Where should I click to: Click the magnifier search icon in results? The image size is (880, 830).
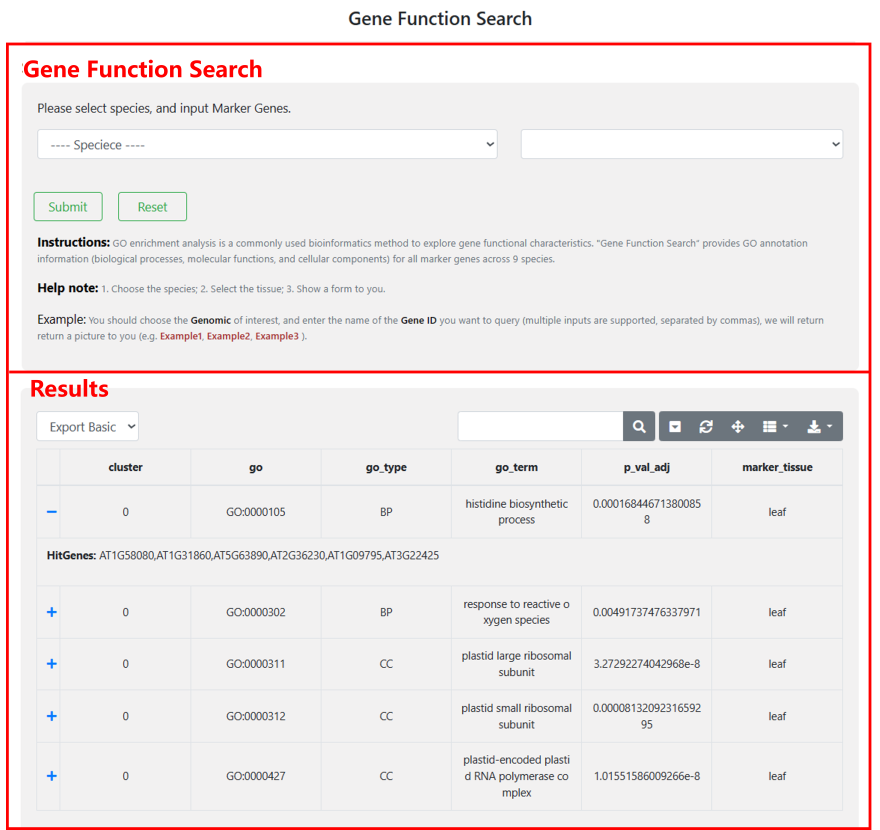pos(639,427)
